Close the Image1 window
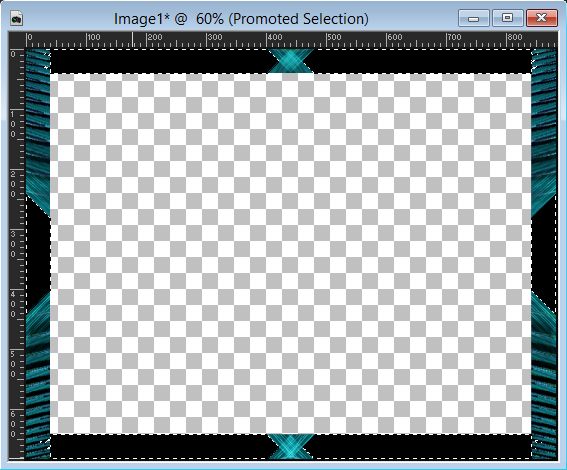Screen dimensions: 567x470 (x=541, y=18)
